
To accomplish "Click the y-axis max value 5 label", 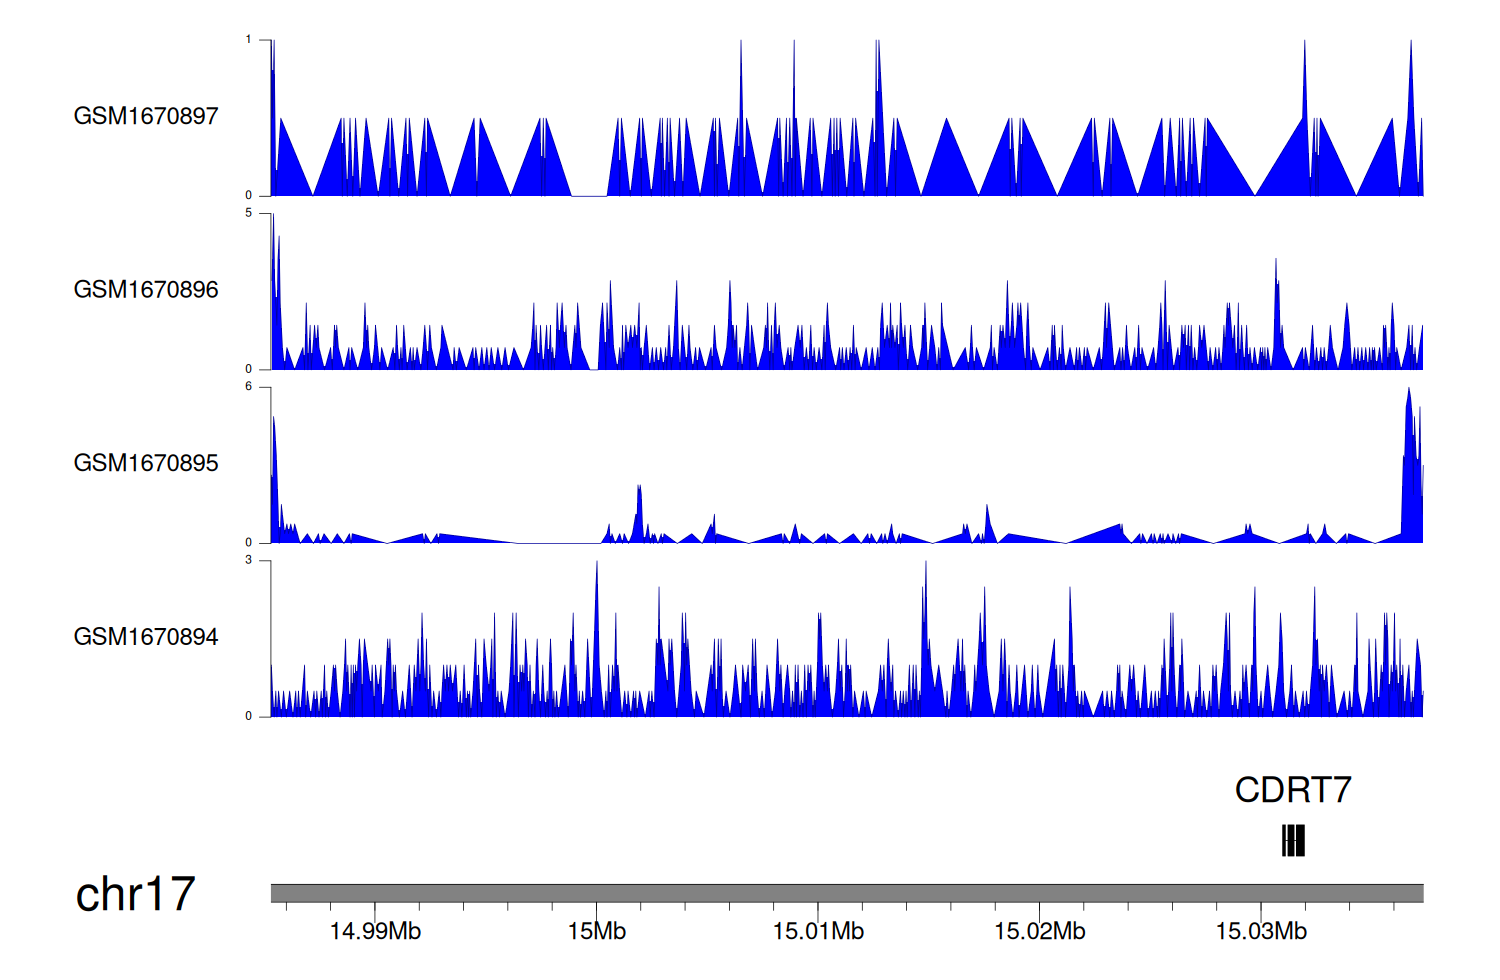I will pyautogui.click(x=249, y=213).
